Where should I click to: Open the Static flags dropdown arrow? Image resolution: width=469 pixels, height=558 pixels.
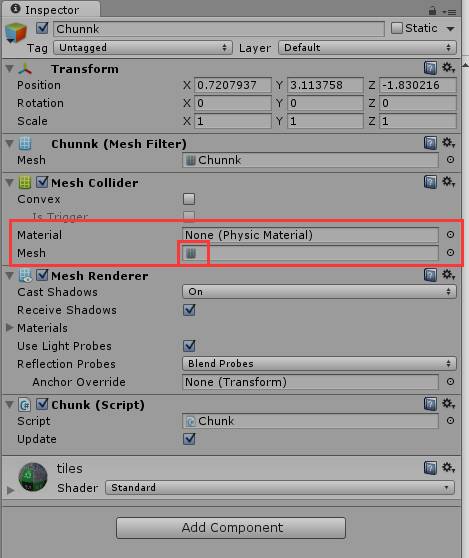tap(450, 29)
